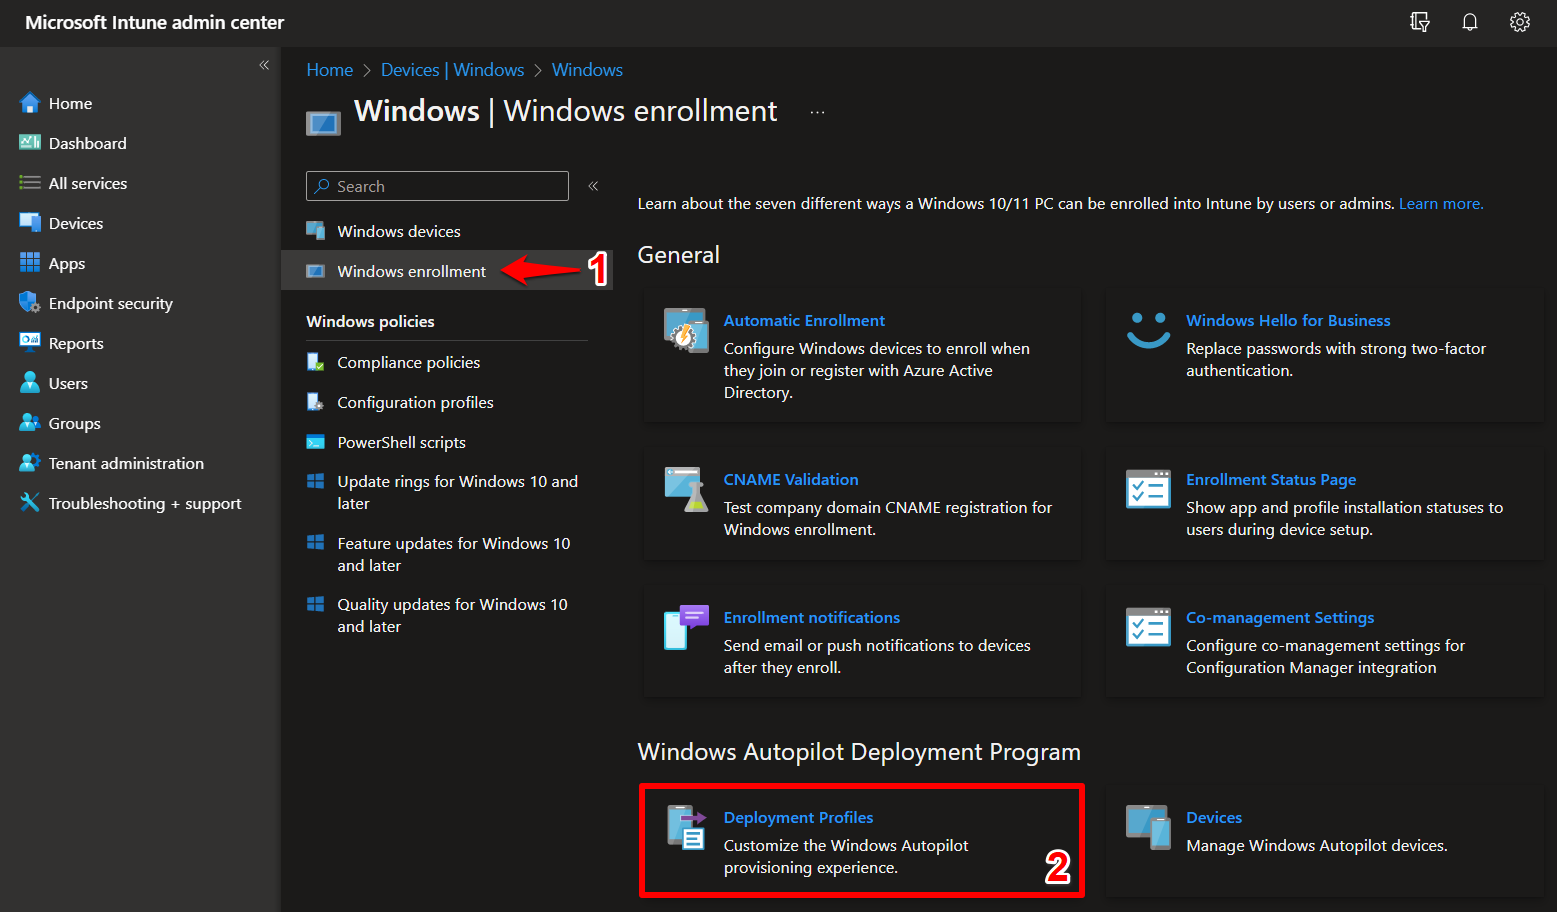1557x912 pixels.
Task: Click into the Search field
Action: (x=437, y=185)
